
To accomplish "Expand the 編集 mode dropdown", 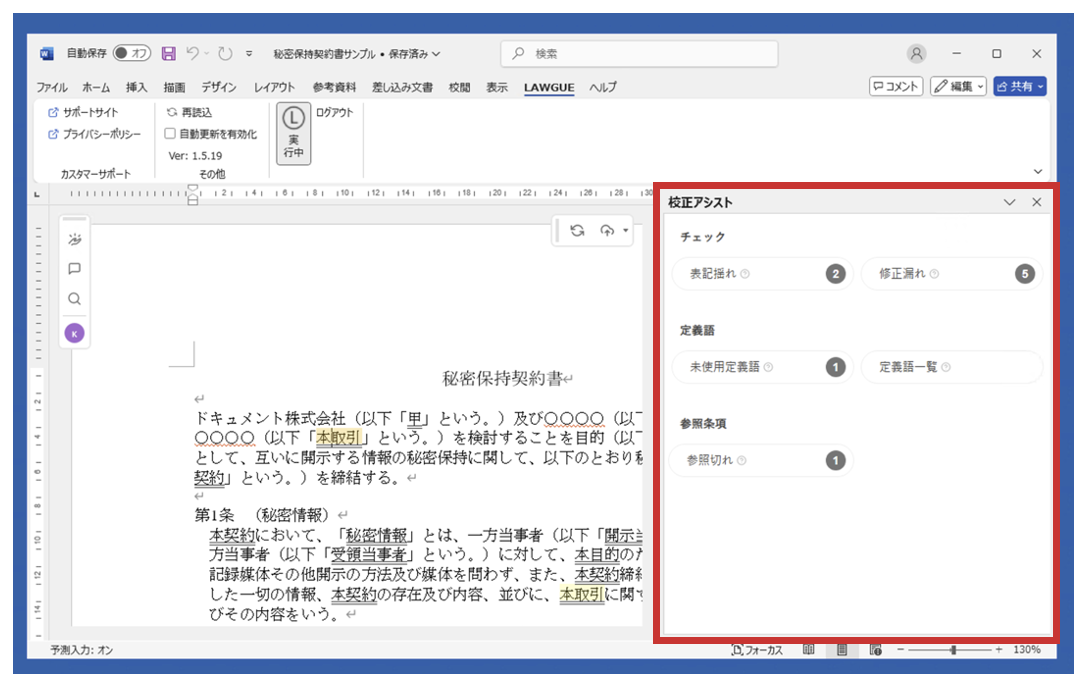I will [x=958, y=87].
